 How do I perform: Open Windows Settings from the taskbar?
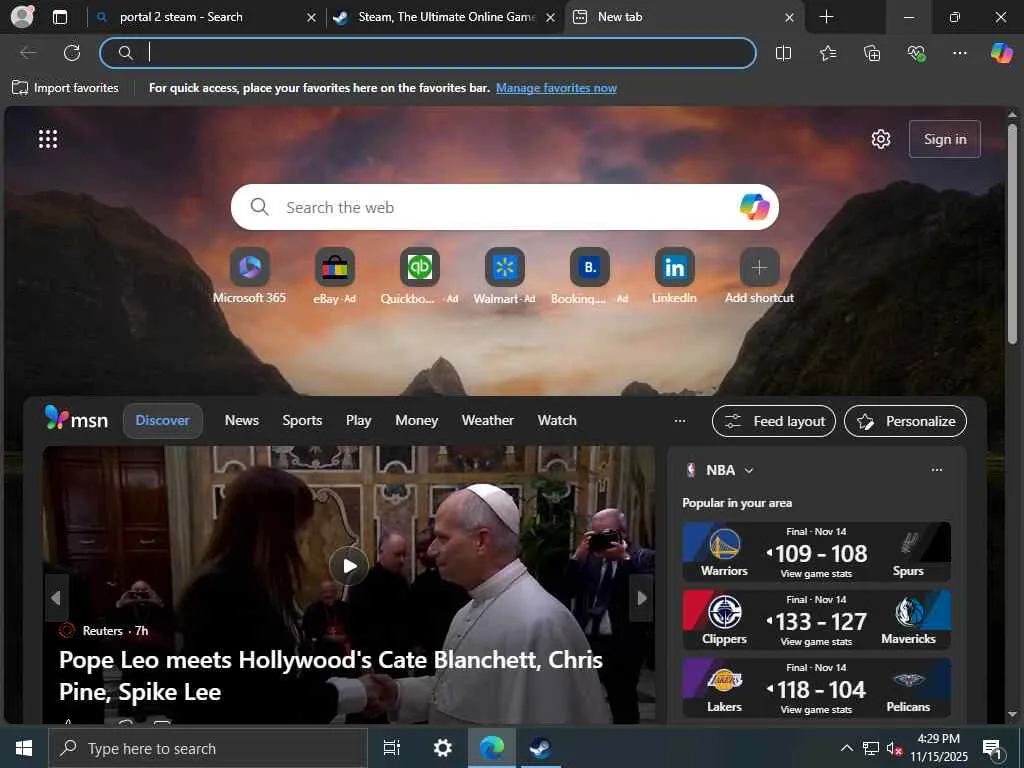(443, 748)
